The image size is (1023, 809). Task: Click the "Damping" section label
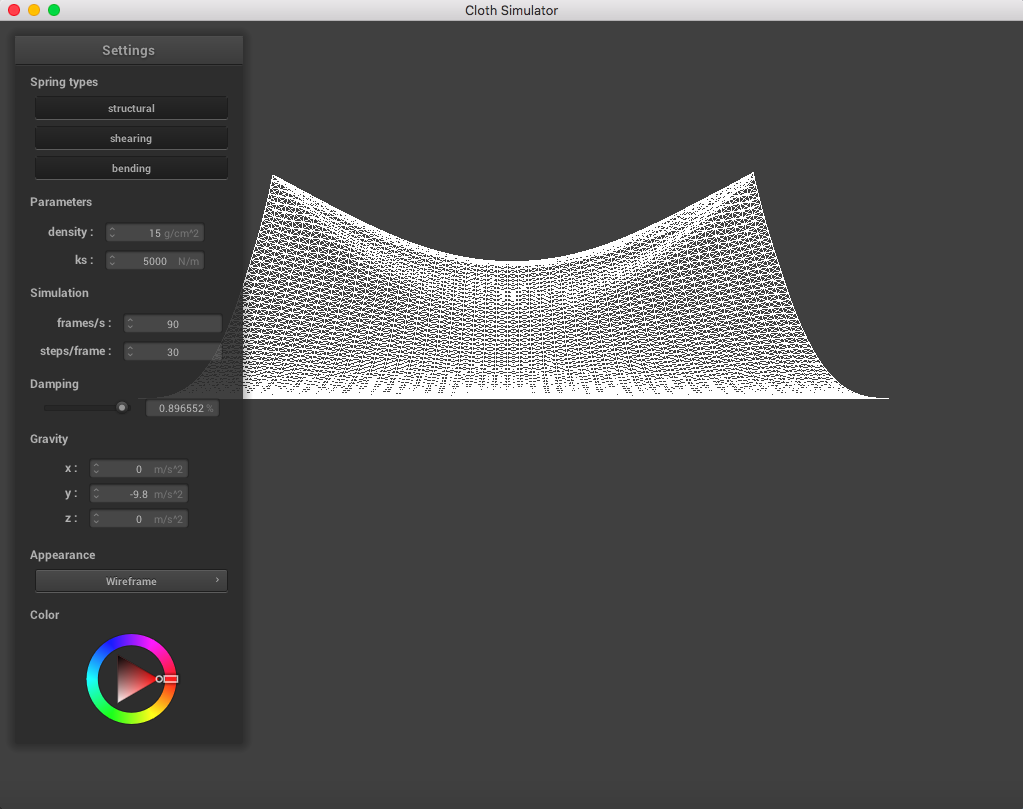pyautogui.click(x=54, y=384)
